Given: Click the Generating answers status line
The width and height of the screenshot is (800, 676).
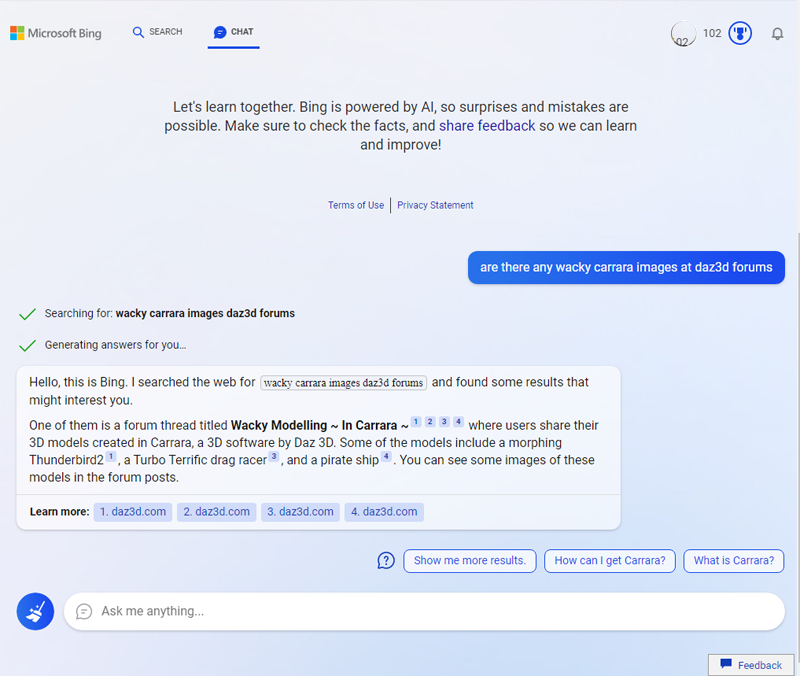Looking at the screenshot, I should point(103,345).
